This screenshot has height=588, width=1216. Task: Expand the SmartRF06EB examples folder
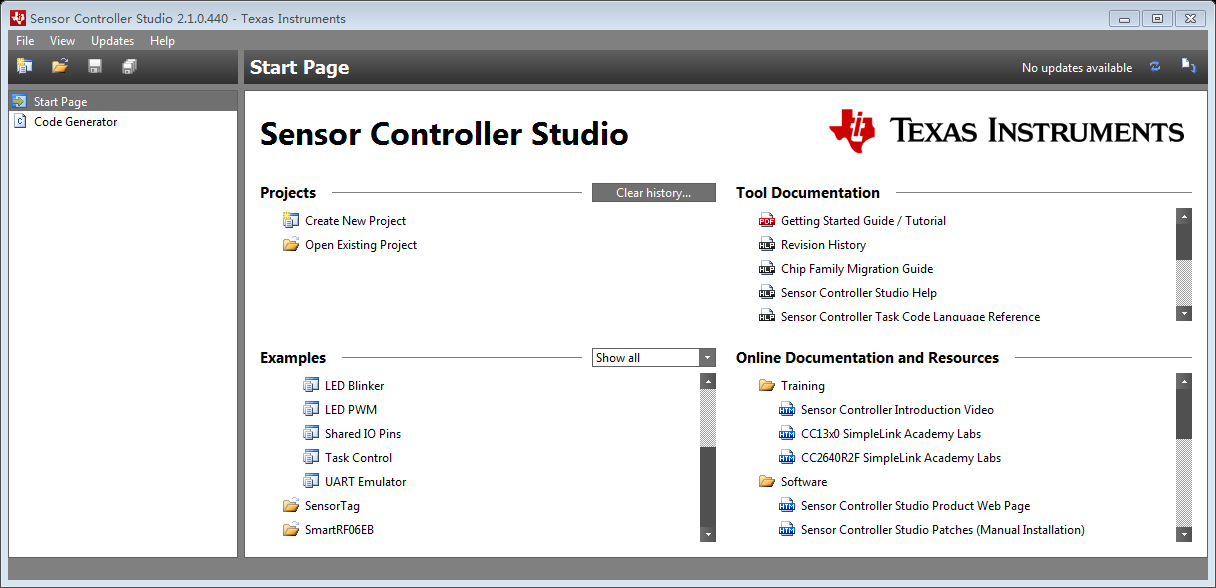click(291, 530)
